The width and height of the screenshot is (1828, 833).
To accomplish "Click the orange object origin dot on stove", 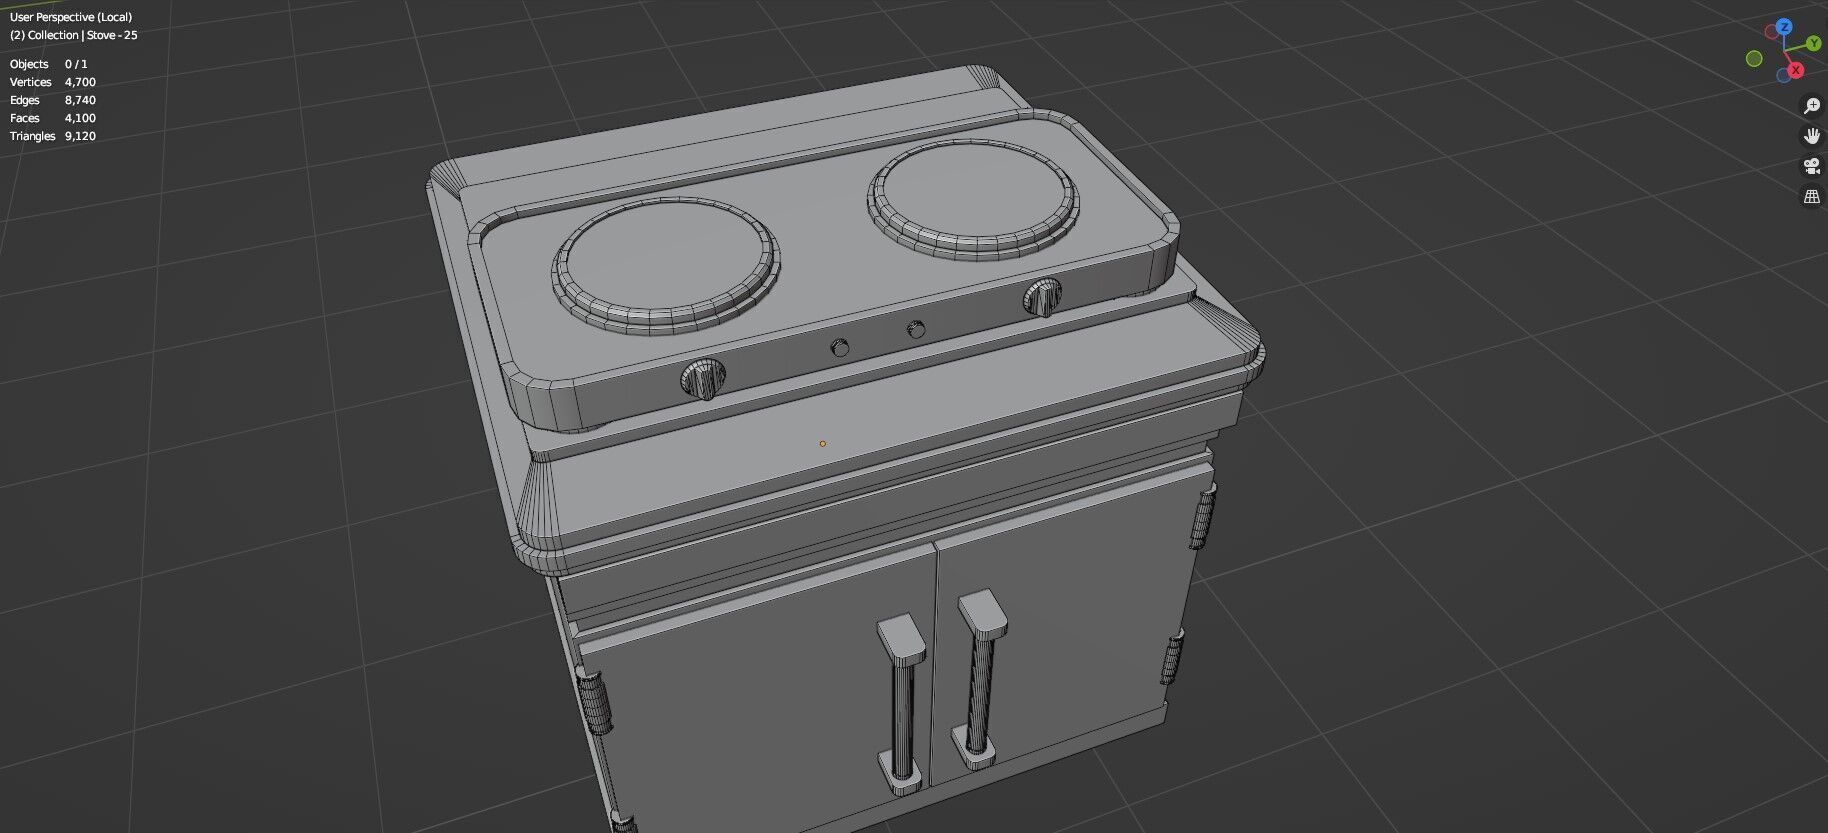I will click(x=823, y=443).
